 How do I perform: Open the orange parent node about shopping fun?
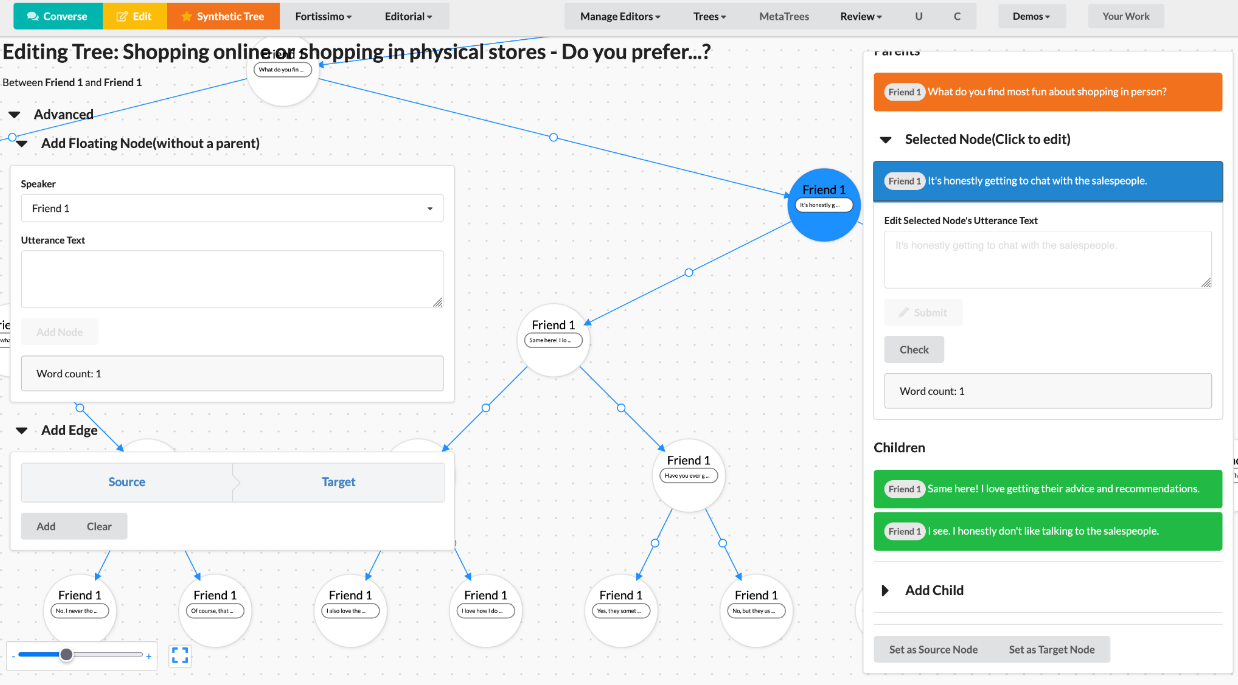click(x=1047, y=92)
